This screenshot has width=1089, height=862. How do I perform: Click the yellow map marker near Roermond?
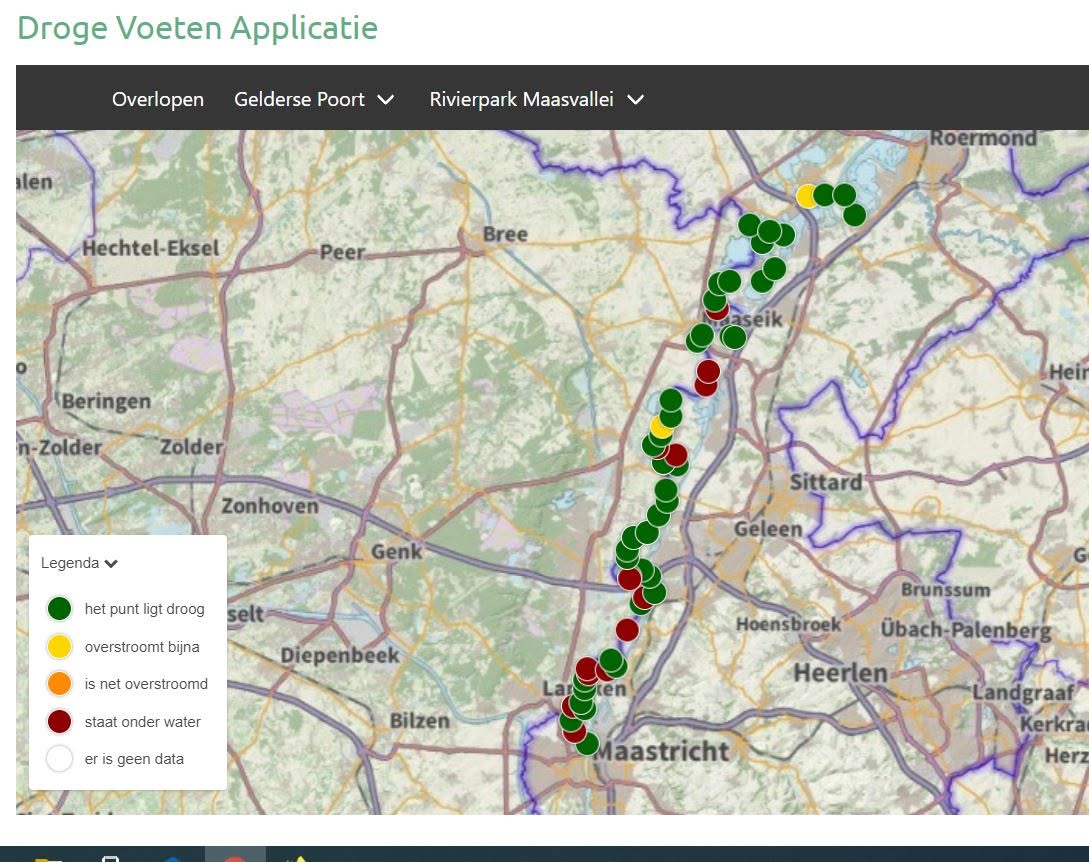pyautogui.click(x=806, y=196)
